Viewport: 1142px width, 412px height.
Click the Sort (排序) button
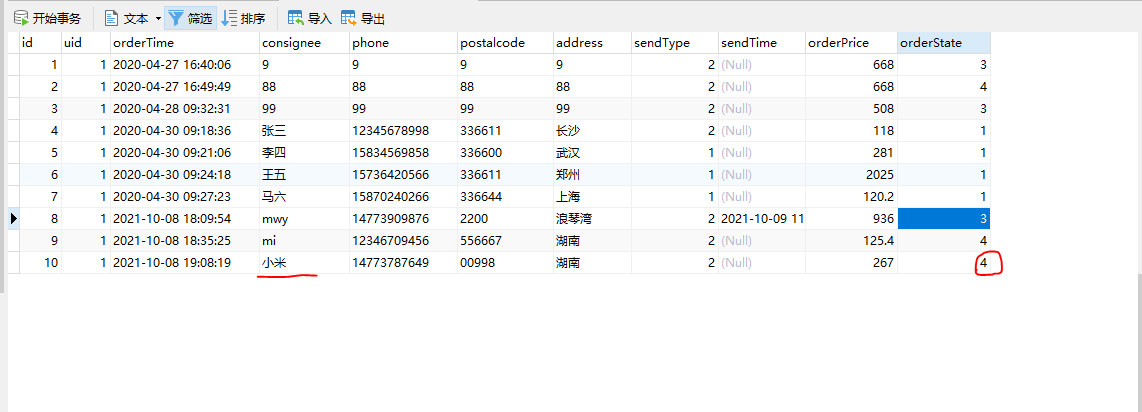[244, 18]
